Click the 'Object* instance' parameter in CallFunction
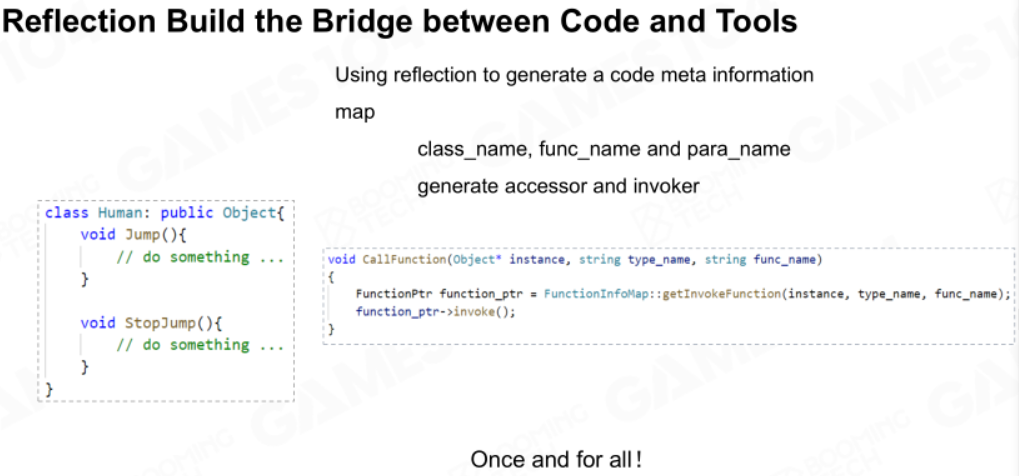1019x476 pixels. pyautogui.click(x=510, y=260)
